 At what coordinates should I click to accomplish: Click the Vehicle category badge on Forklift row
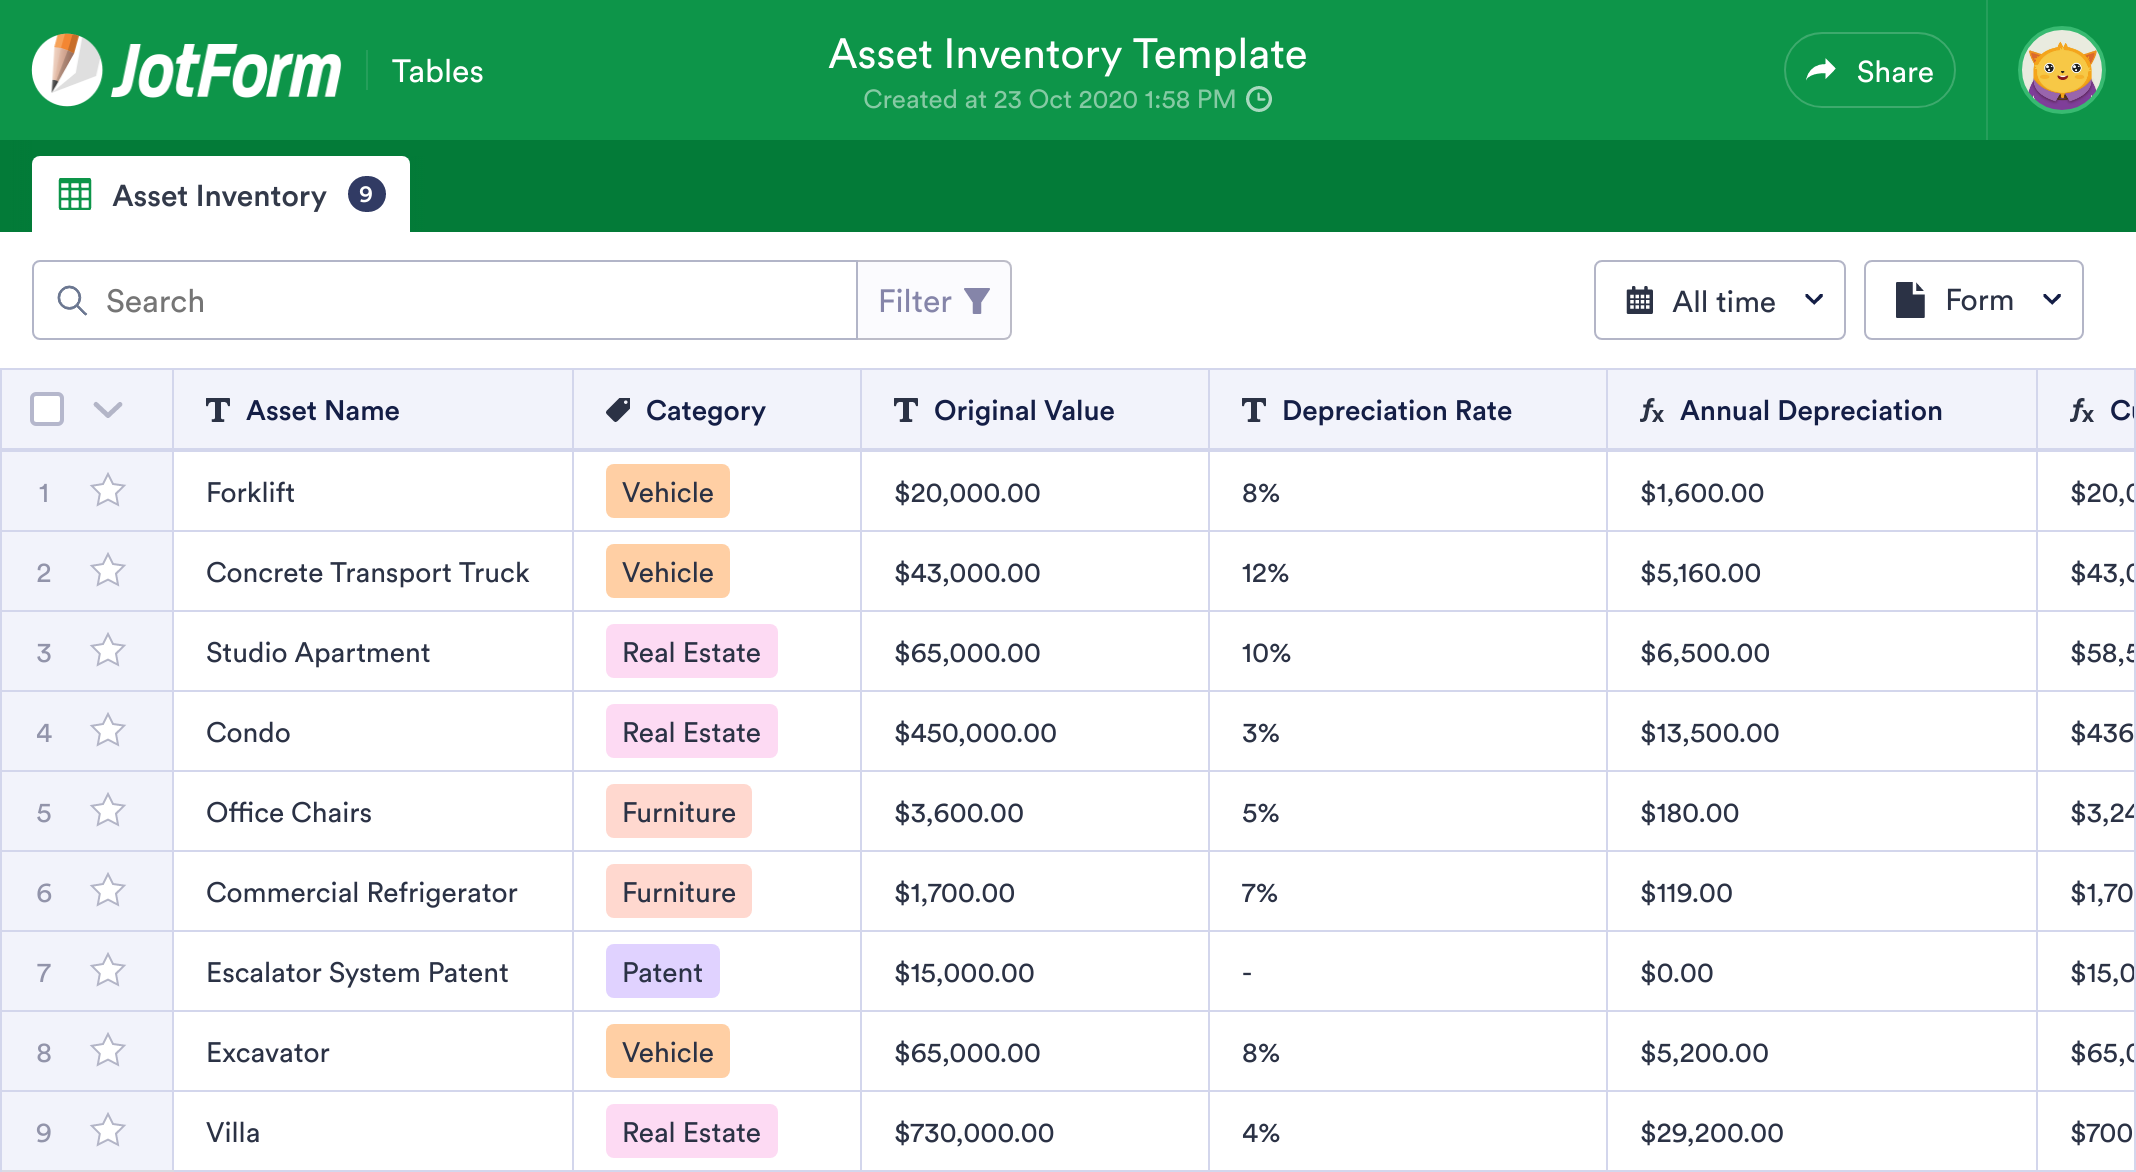(667, 491)
